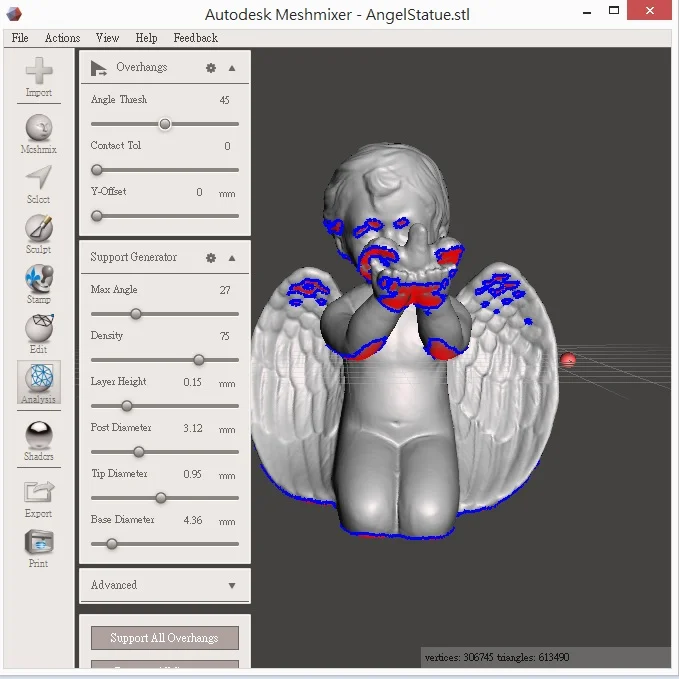Open the Feedback menu
Screen dimensions: 679x679
[x=195, y=38]
